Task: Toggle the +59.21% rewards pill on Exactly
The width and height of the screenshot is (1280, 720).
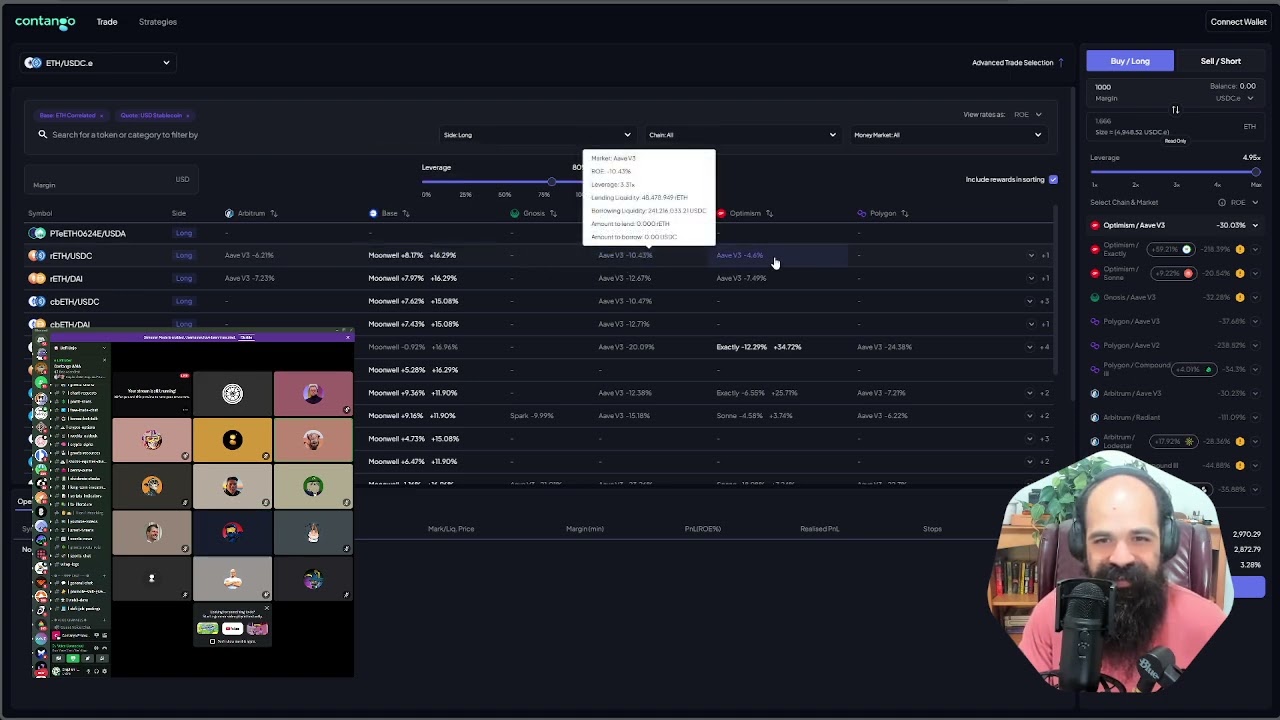Action: pyautogui.click(x=1172, y=249)
